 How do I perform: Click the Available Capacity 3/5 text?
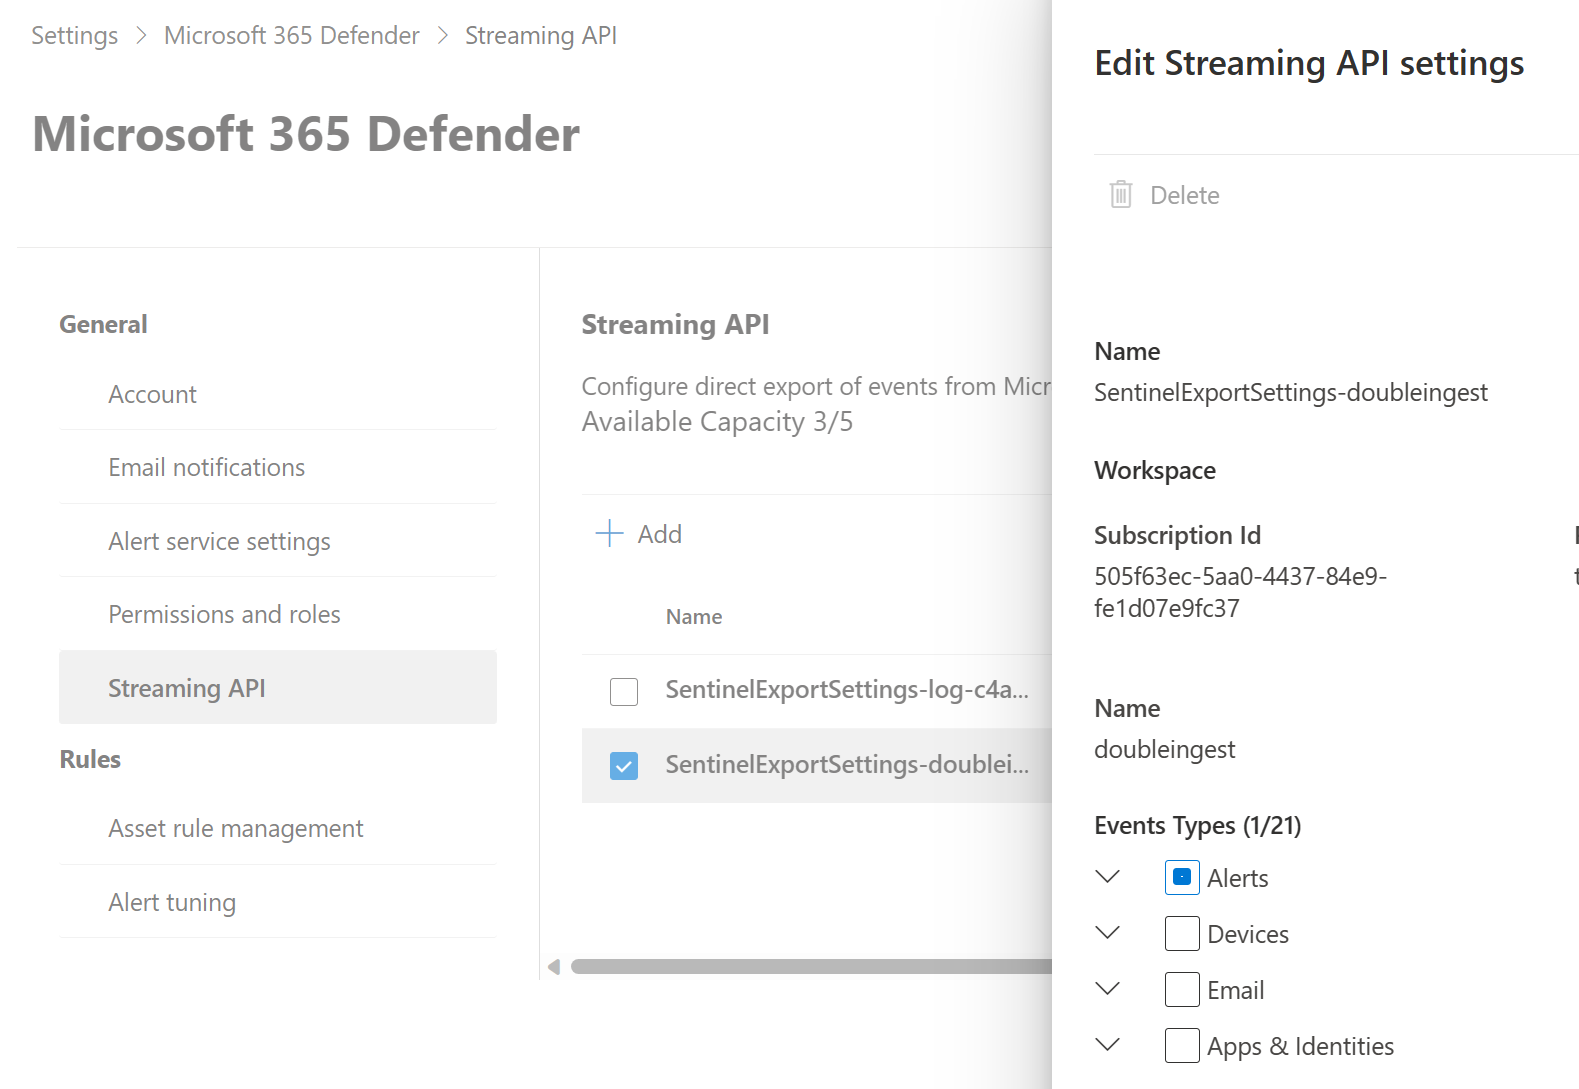tap(717, 422)
